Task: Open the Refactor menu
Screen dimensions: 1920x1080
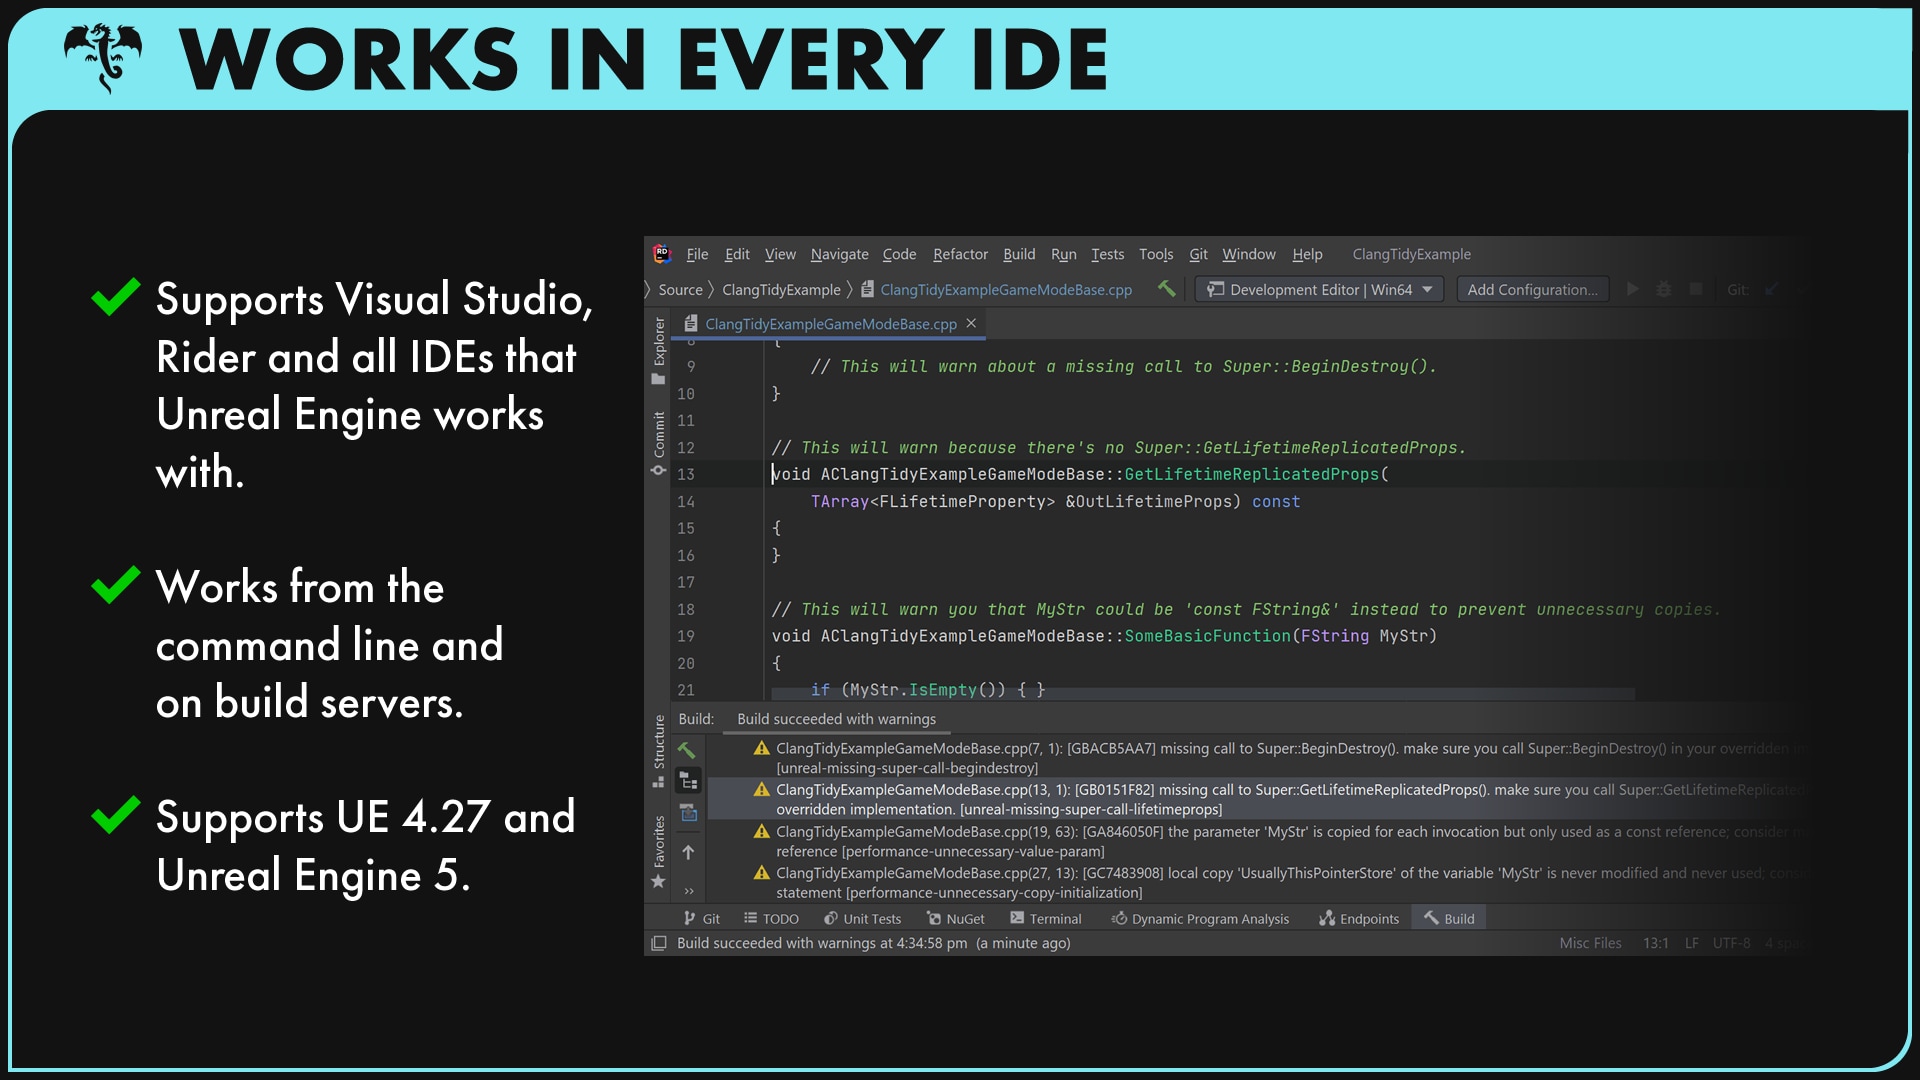Action: point(960,254)
